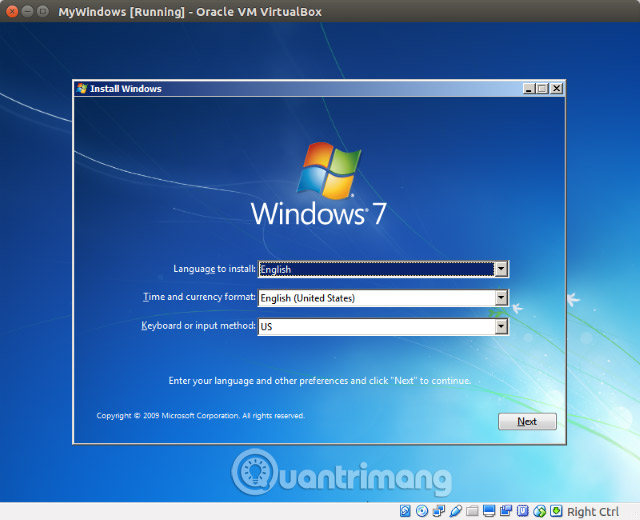Maximize the Install Windows dialog
Image resolution: width=640 pixels, height=520 pixels.
[x=542, y=88]
